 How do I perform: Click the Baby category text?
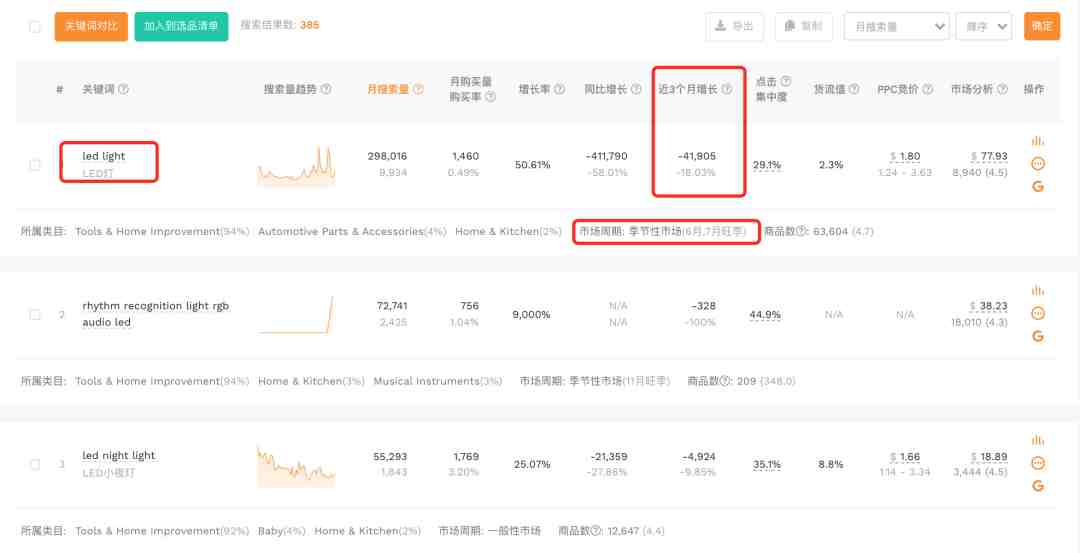click(x=270, y=531)
